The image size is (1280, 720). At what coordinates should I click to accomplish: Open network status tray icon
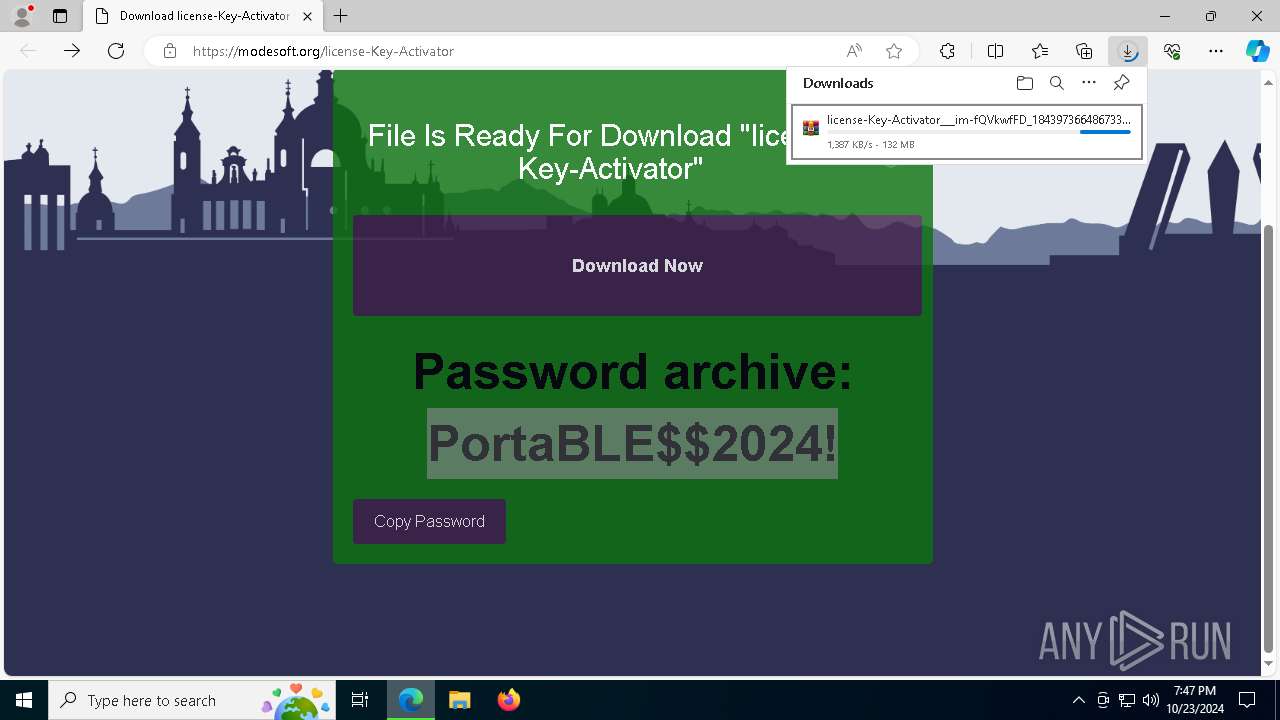[1127, 700]
